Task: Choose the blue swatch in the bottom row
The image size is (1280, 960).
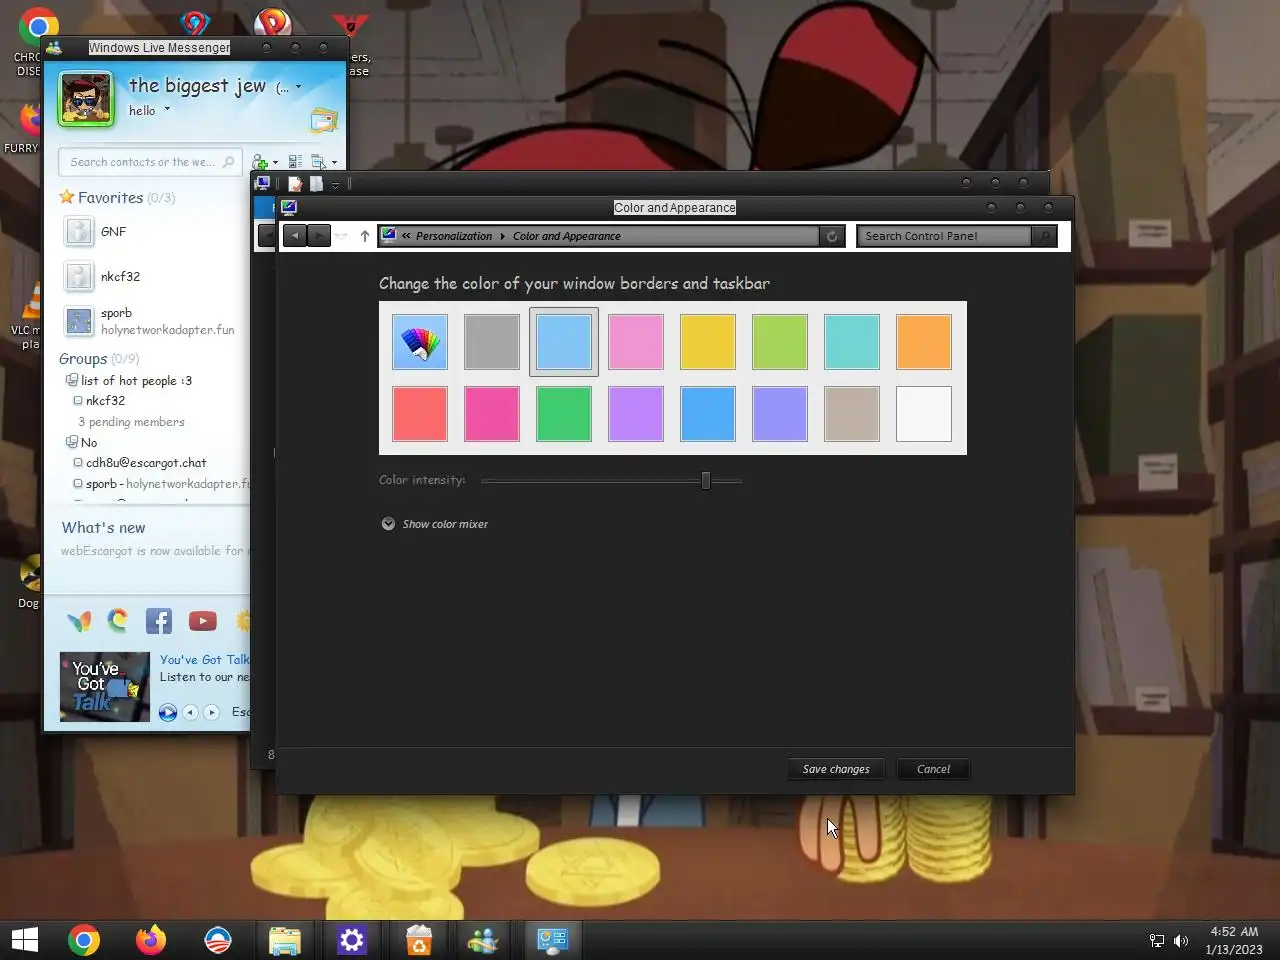Action: 708,414
